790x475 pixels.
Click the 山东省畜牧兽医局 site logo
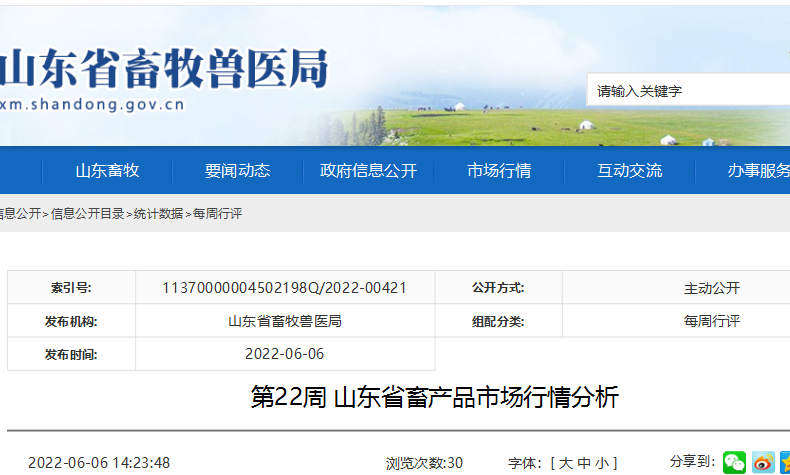pyautogui.click(x=165, y=68)
